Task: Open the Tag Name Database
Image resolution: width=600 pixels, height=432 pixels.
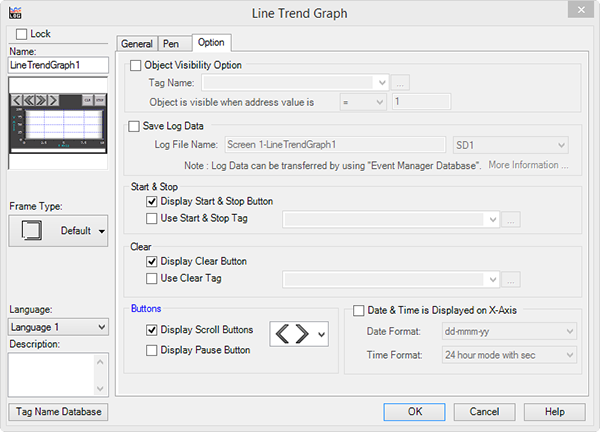Action: [x=58, y=412]
